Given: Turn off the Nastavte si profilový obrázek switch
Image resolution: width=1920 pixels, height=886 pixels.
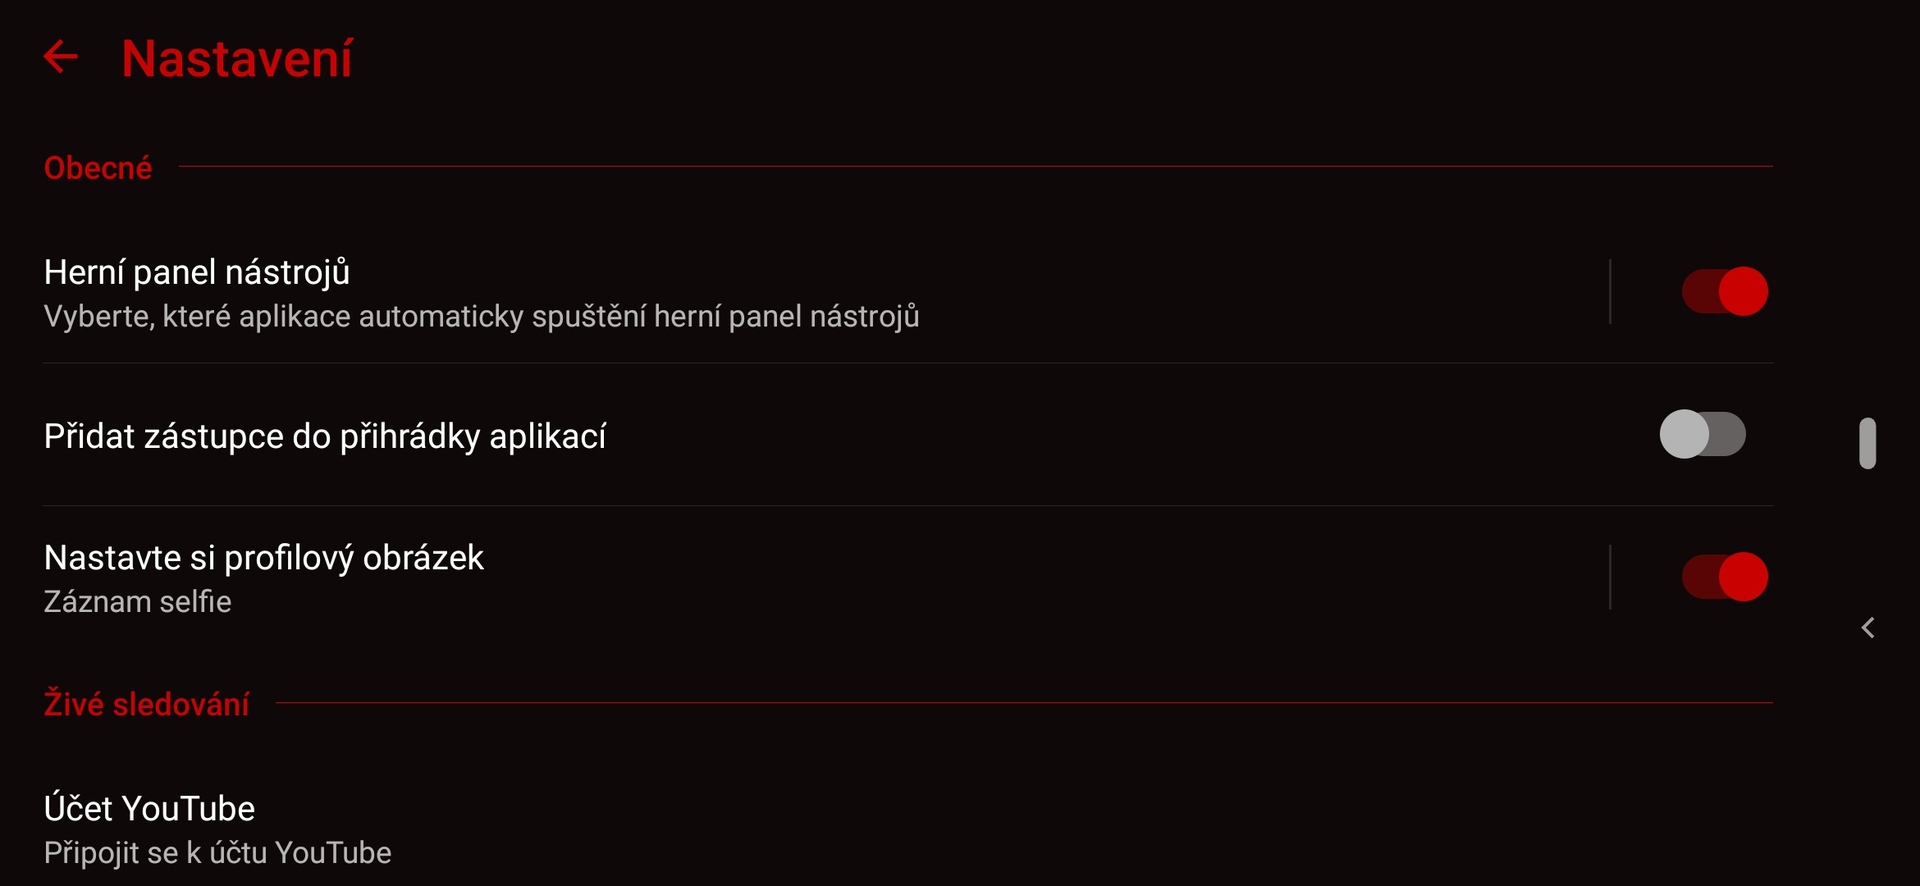Looking at the screenshot, I should [1725, 577].
